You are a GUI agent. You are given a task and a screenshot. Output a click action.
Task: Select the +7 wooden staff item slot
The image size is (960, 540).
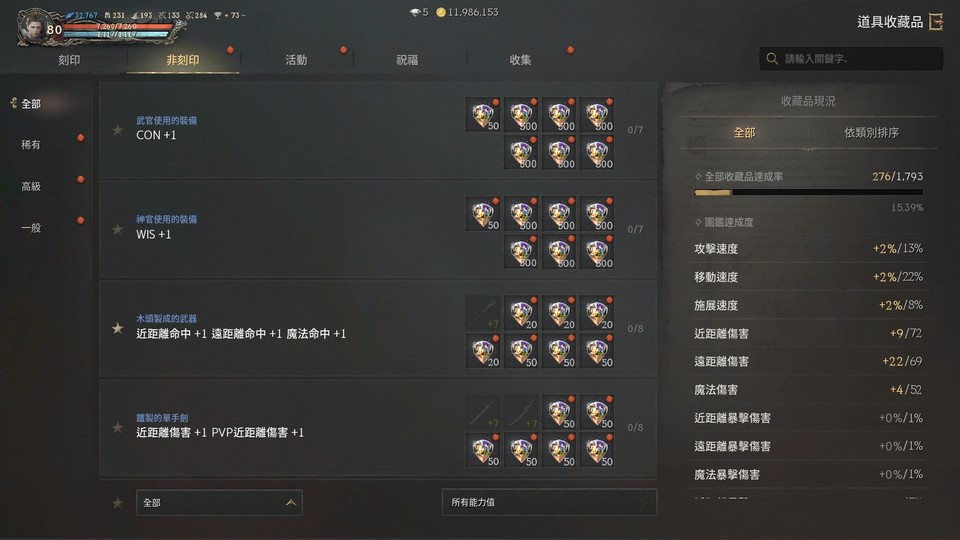[x=483, y=313]
